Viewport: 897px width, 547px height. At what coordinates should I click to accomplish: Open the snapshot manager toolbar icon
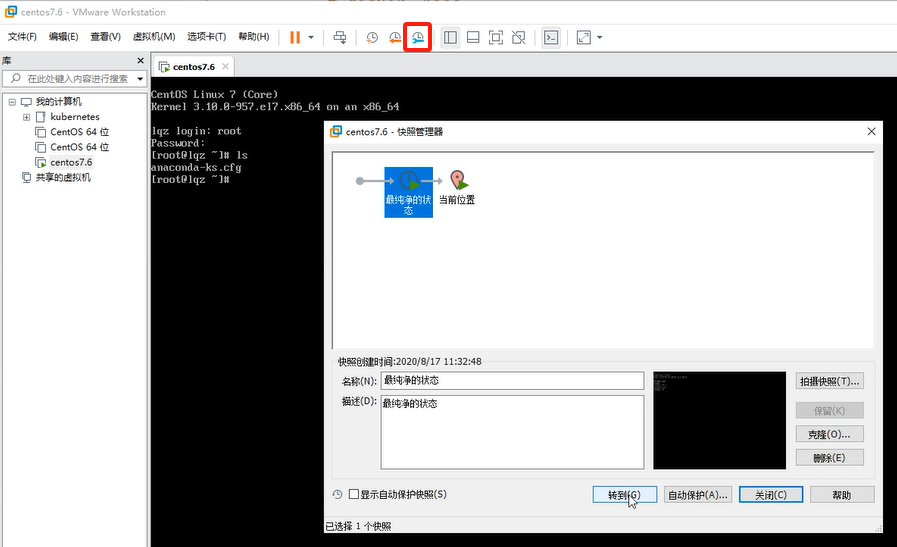418,38
